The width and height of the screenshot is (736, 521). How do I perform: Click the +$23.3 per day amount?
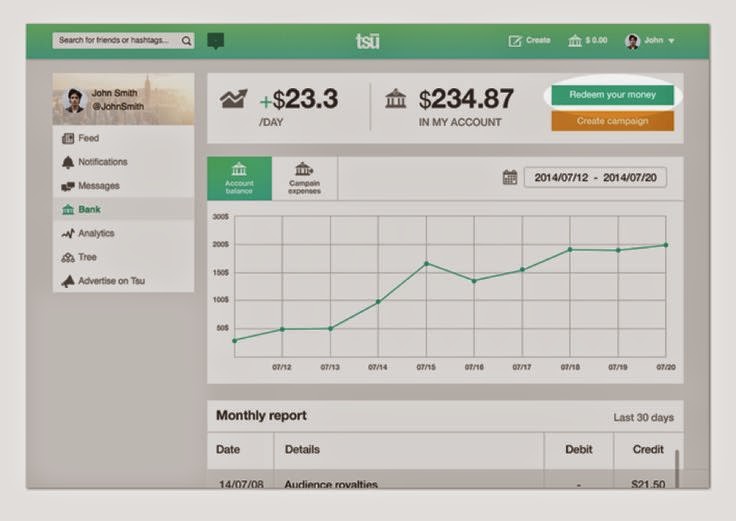[299, 99]
